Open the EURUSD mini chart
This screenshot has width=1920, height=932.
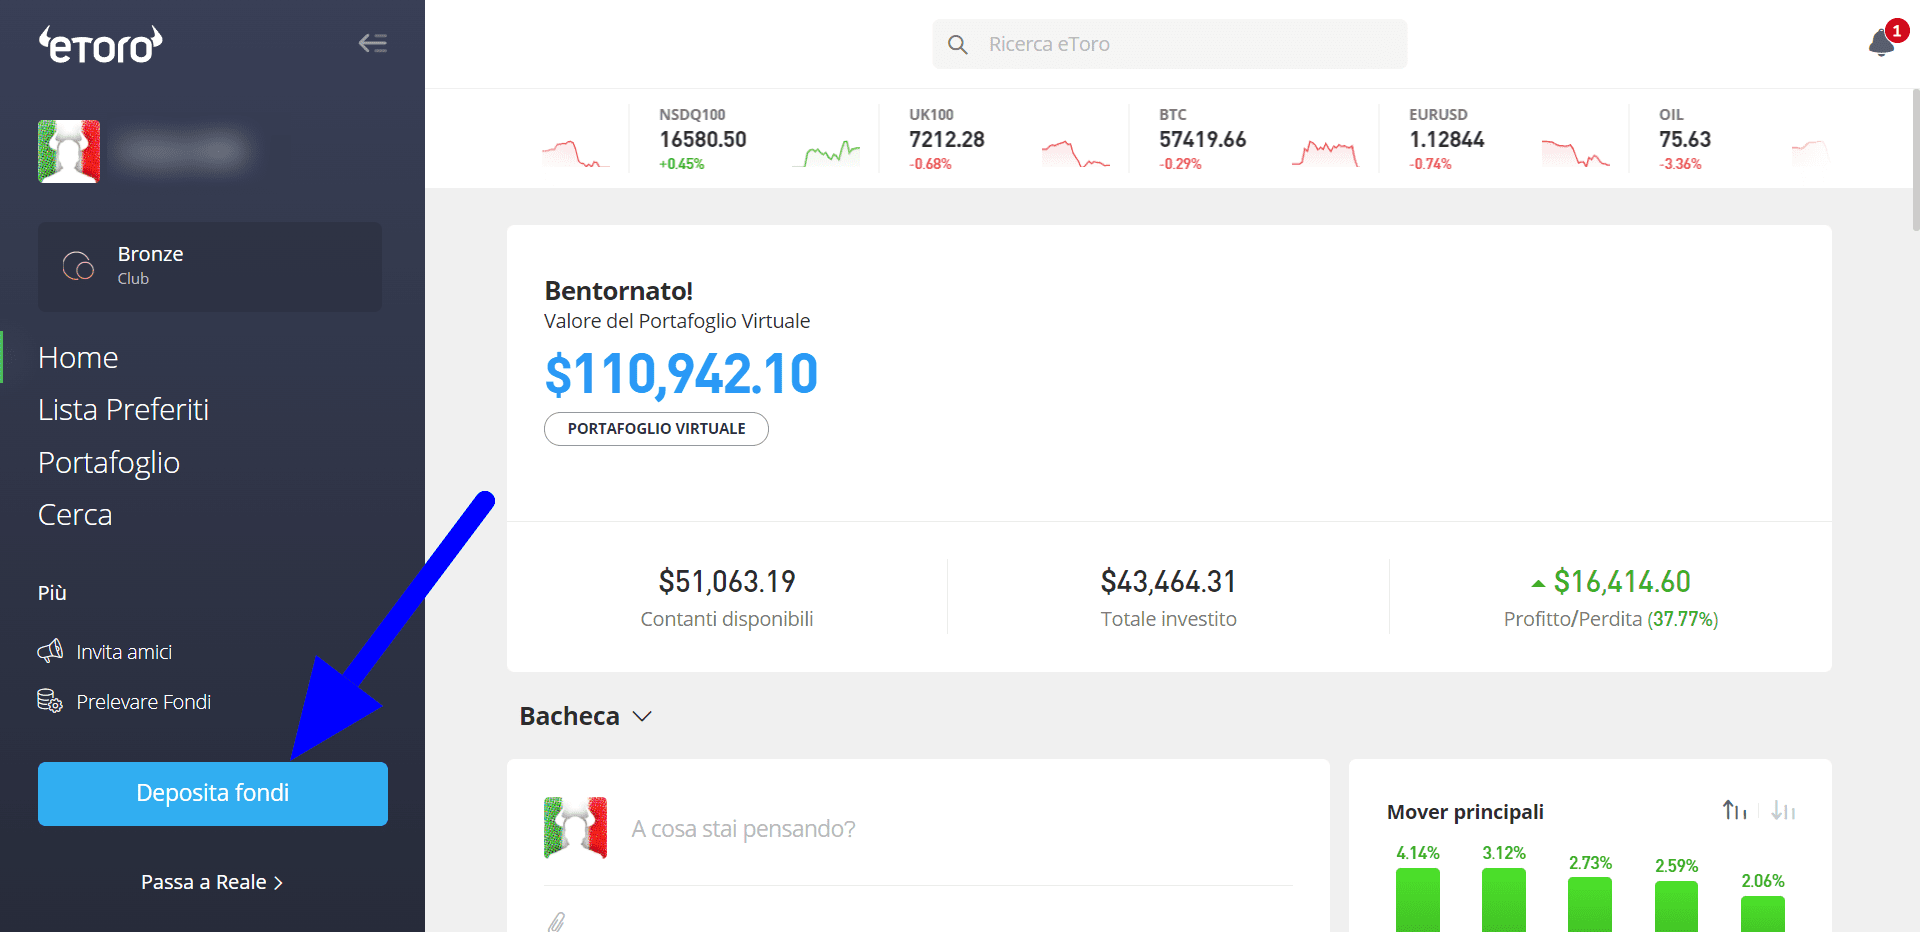click(x=1576, y=153)
